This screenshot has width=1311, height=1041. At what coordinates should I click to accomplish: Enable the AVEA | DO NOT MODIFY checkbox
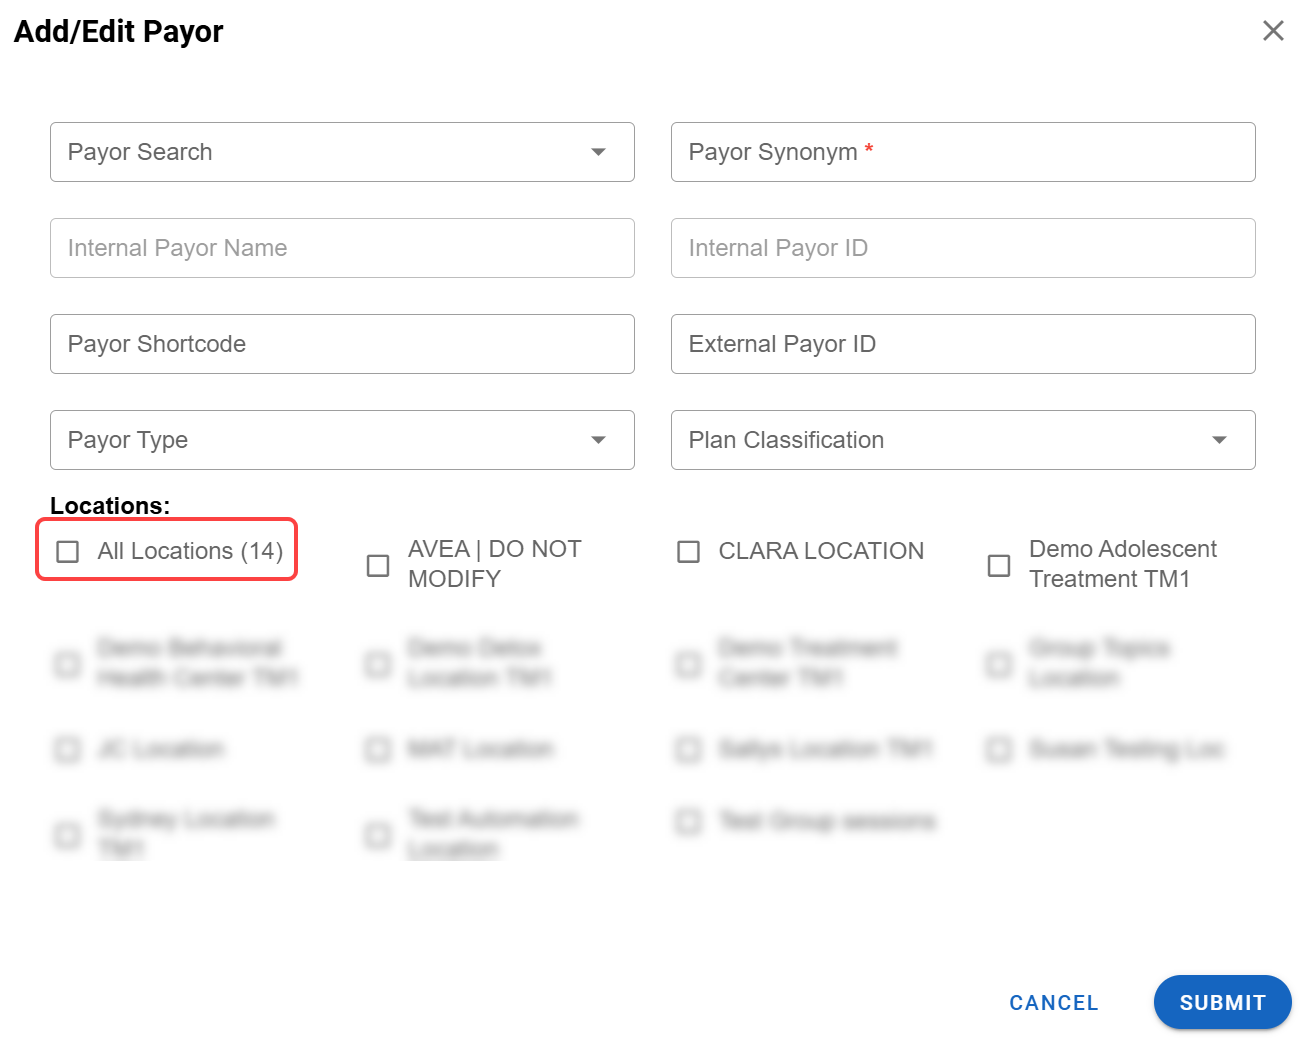point(378,566)
